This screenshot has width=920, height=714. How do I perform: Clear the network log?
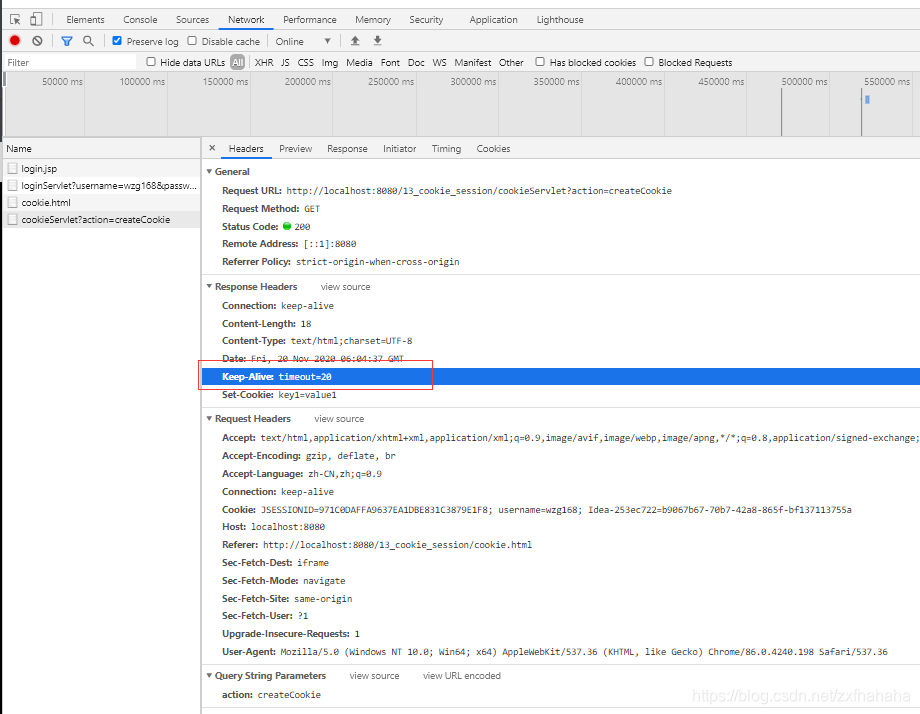tap(38, 40)
